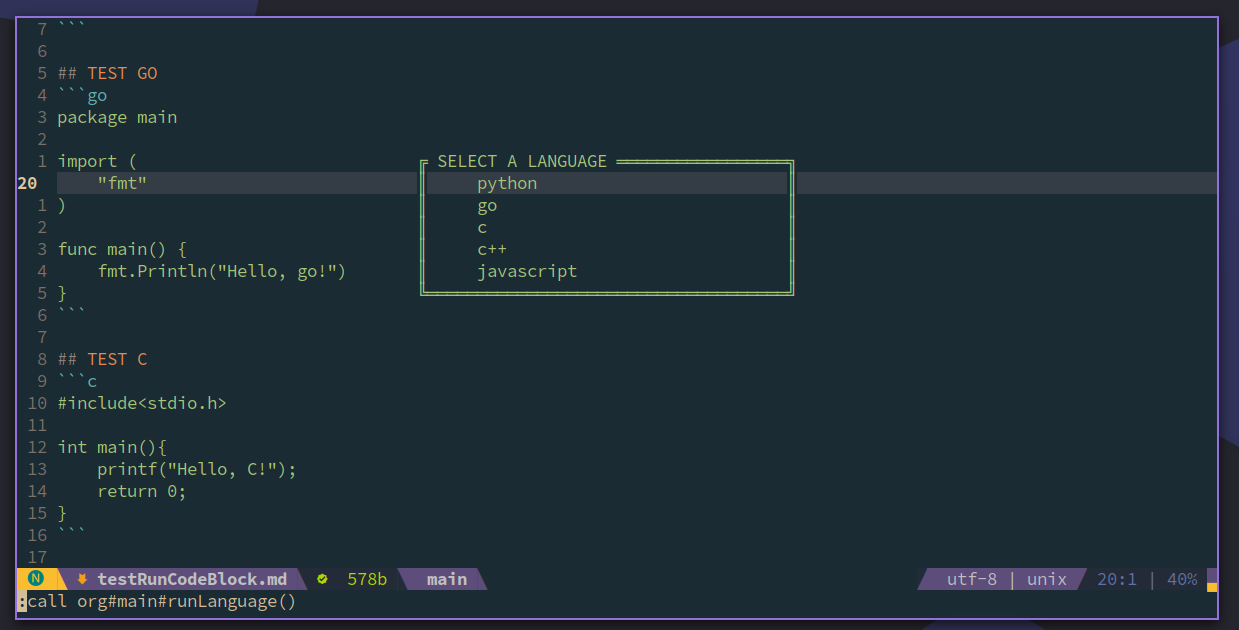Click the testRunCodeBlock.md filename in statusline
The image size is (1239, 630).
point(192,579)
